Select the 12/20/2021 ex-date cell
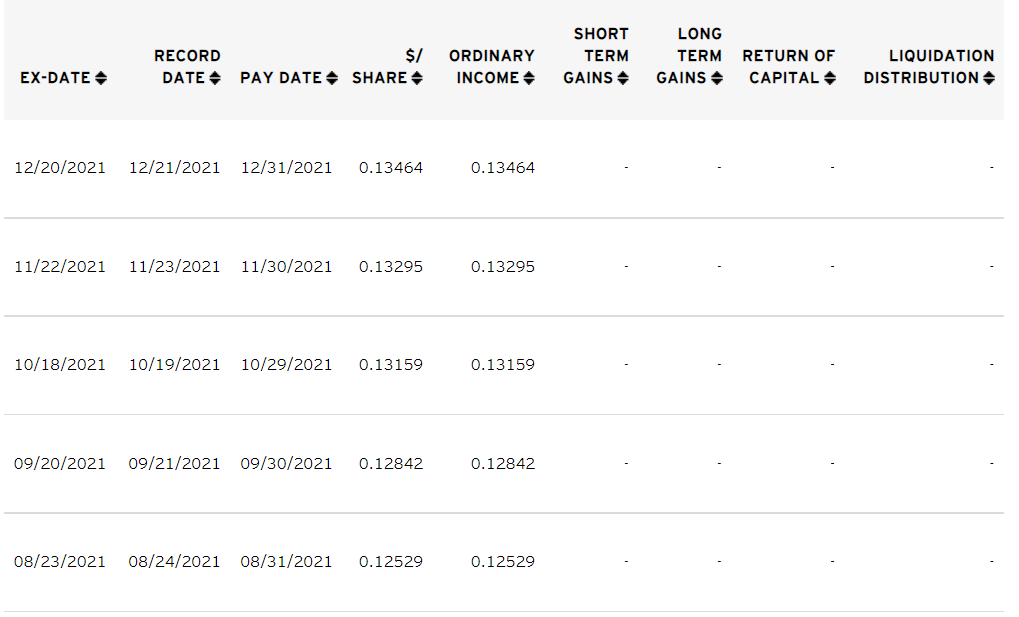This screenshot has height=617, width=1019. pyautogui.click(x=60, y=168)
